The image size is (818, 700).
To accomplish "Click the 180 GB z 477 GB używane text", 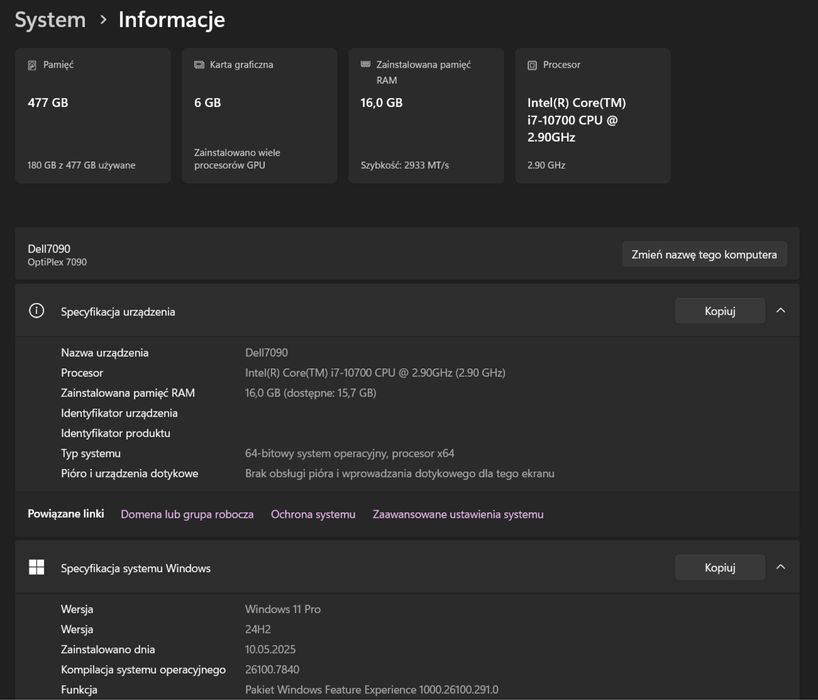I will click(x=81, y=165).
